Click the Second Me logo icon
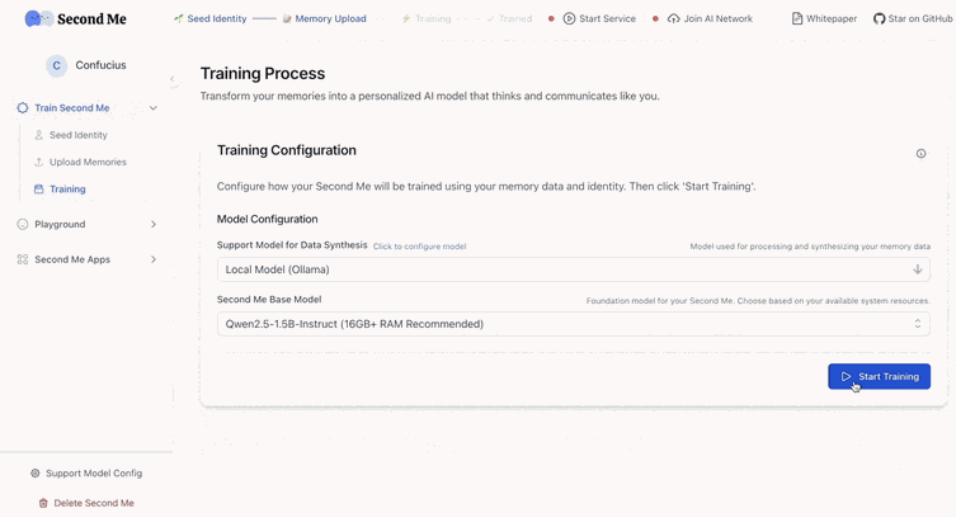 pyautogui.click(x=39, y=18)
